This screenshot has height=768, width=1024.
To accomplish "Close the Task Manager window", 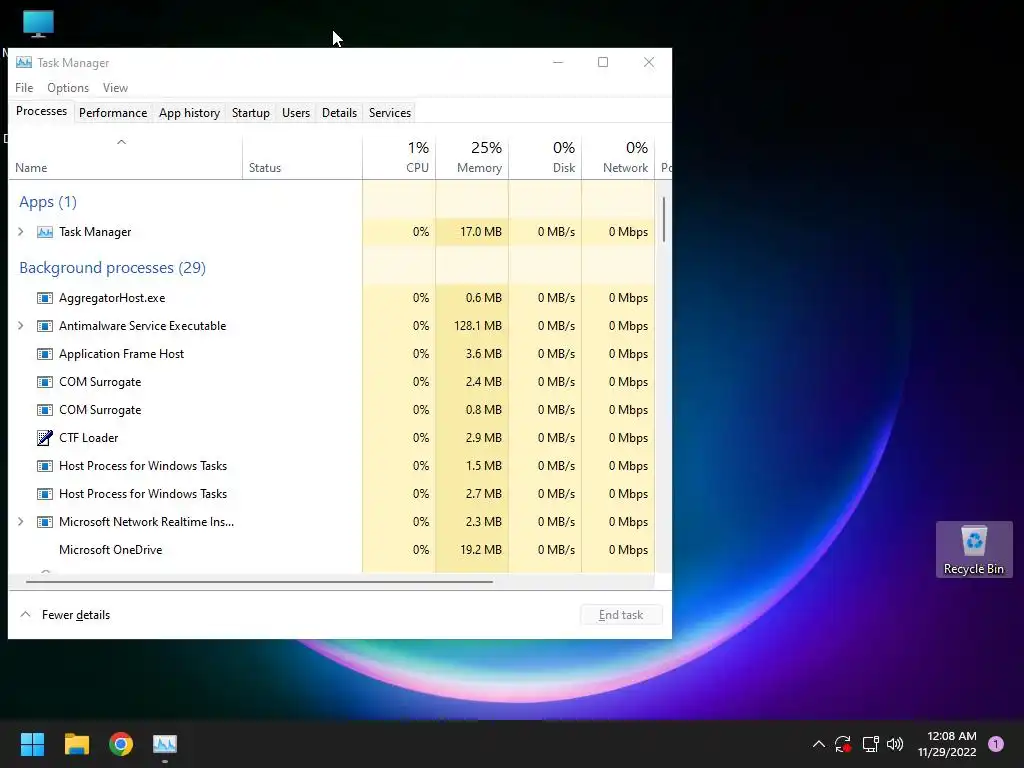I will coord(648,63).
